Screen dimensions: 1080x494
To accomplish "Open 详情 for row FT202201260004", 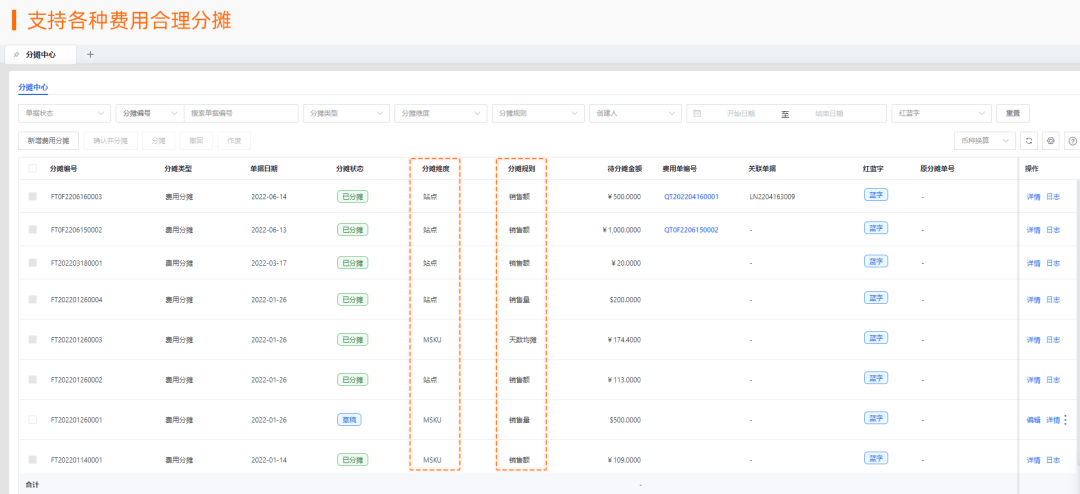I will (x=1033, y=300).
